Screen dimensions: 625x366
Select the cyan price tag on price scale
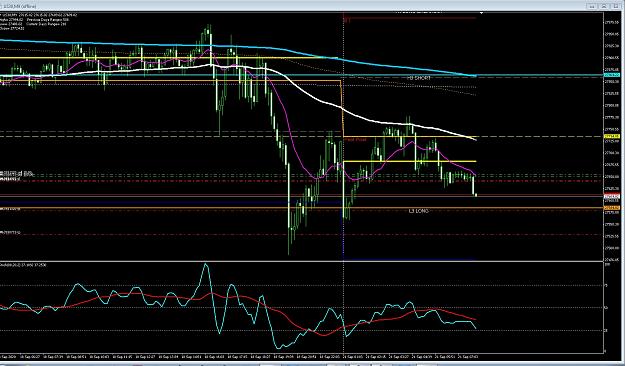coord(612,75)
